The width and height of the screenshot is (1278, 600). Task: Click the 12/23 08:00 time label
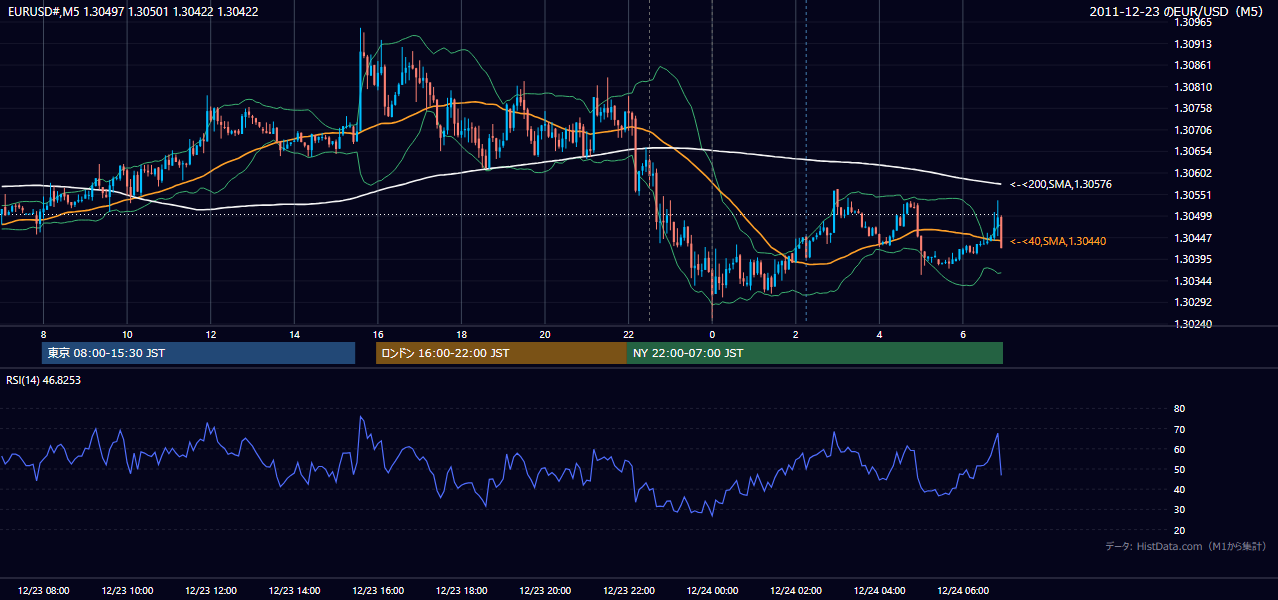[x=43, y=590]
